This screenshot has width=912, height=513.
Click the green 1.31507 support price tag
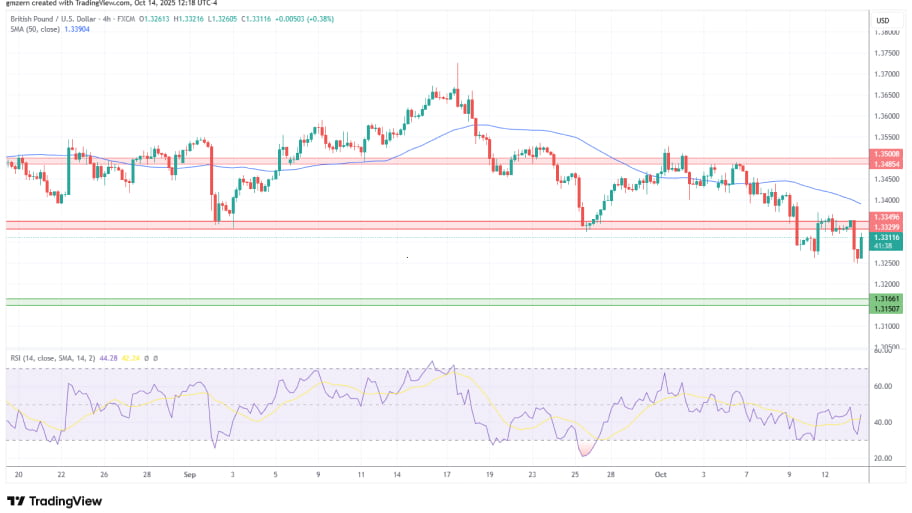887,307
